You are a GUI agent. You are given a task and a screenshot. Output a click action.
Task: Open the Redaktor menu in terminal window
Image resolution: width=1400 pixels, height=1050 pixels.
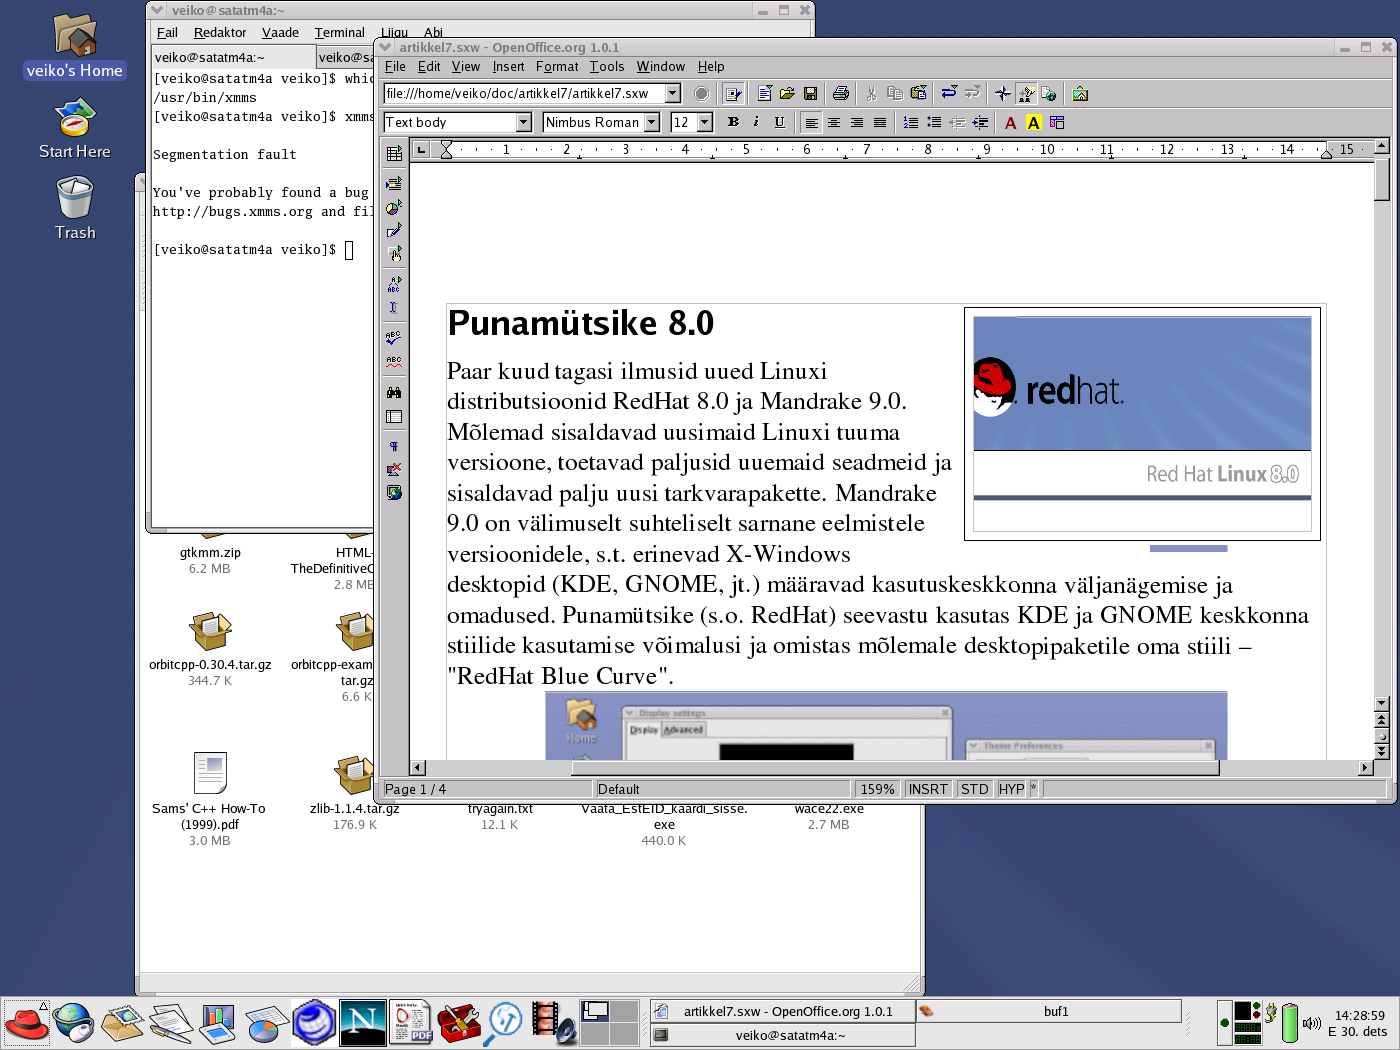pos(220,32)
